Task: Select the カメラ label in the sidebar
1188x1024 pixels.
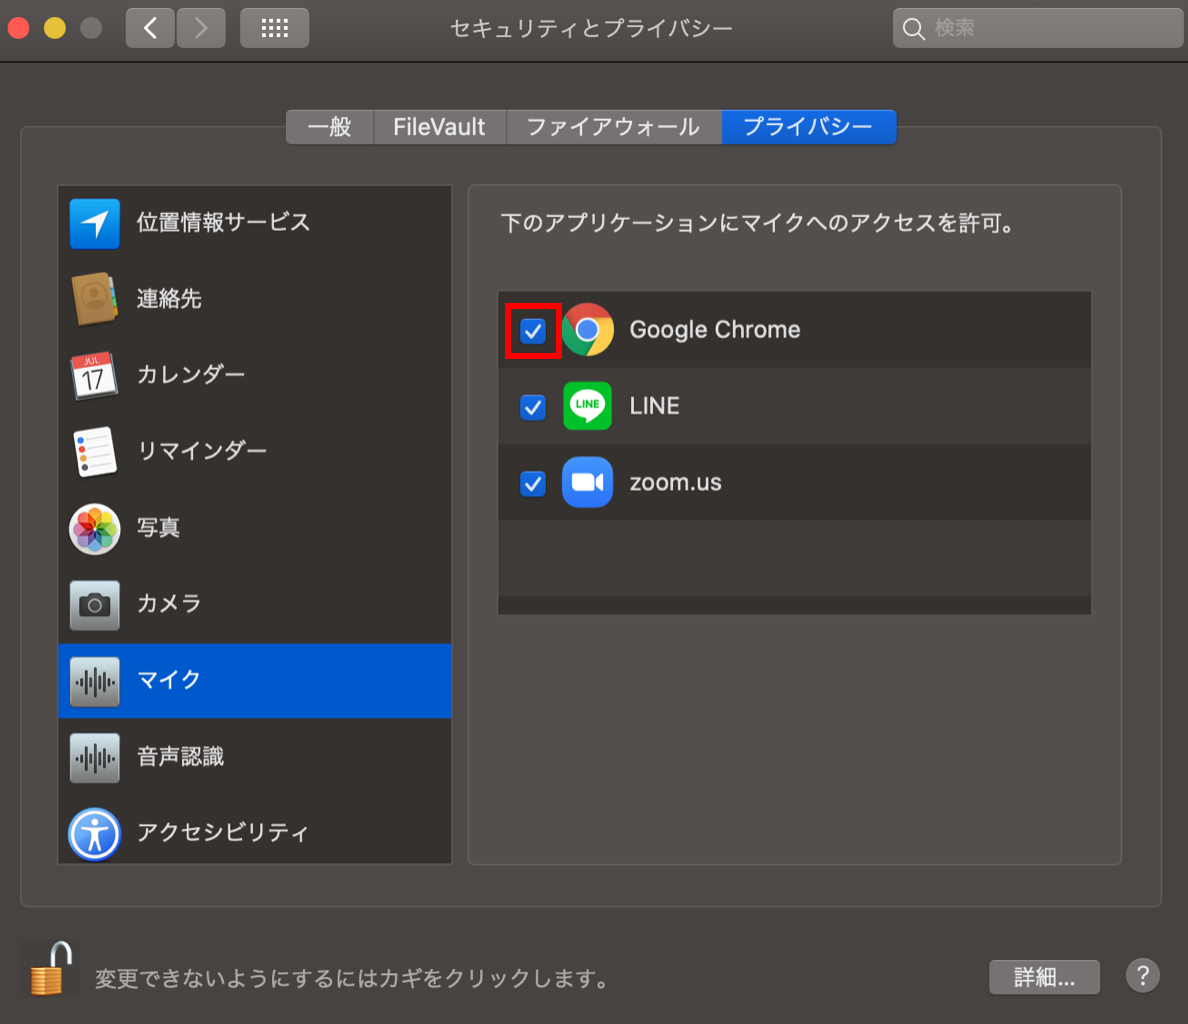Action: pyautogui.click(x=169, y=603)
